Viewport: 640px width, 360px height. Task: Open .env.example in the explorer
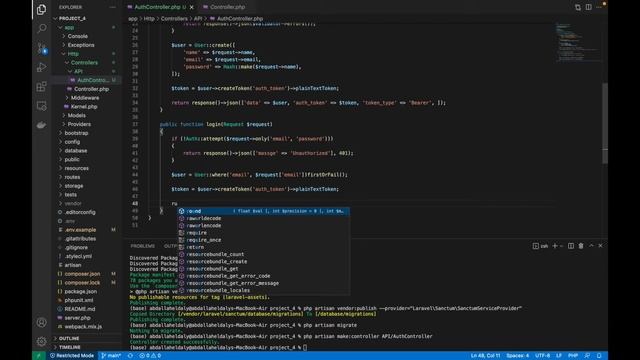[x=80, y=230]
